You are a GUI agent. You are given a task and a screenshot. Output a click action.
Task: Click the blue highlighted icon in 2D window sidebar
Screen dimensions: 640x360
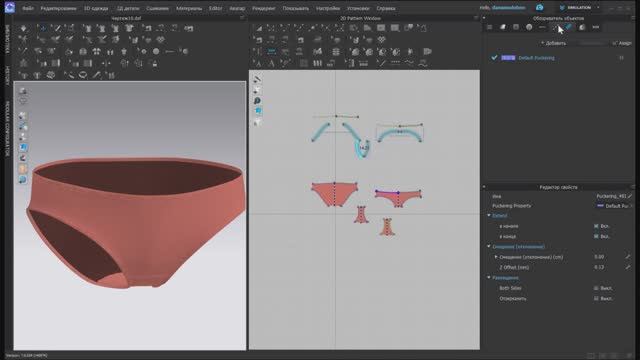pyautogui.click(x=258, y=111)
